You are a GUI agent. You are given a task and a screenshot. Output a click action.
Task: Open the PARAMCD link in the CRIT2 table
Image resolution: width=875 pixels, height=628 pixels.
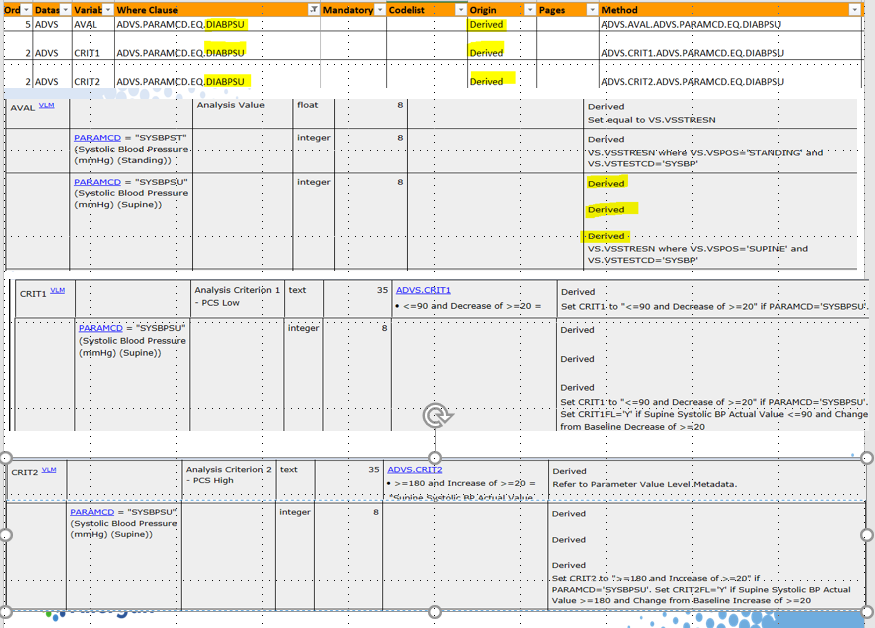(92, 512)
